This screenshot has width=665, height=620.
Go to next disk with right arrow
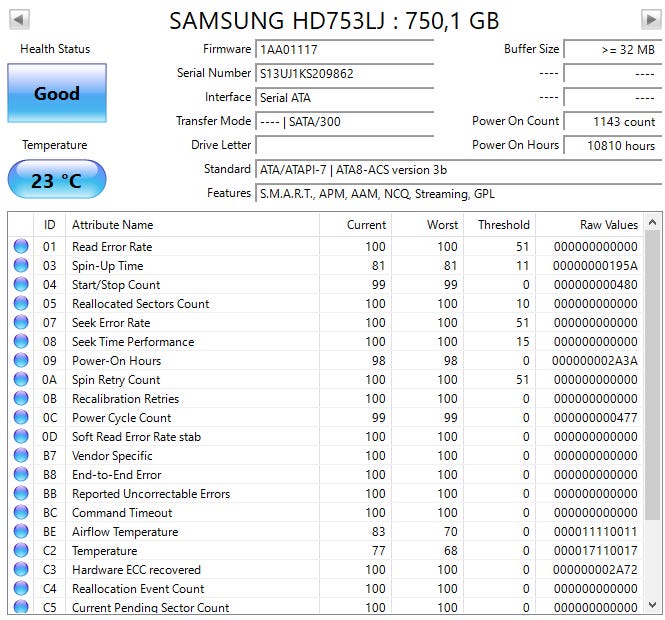pos(651,20)
